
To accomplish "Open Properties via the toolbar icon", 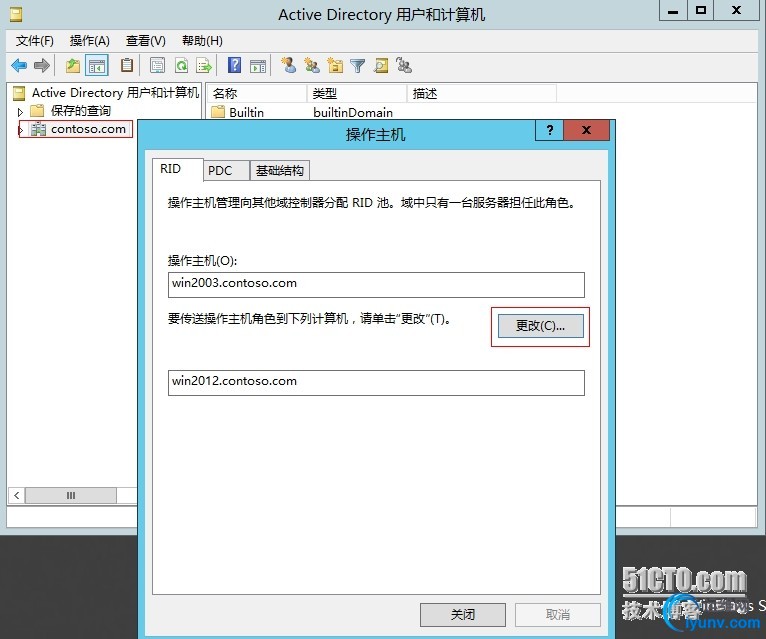I will [x=157, y=65].
